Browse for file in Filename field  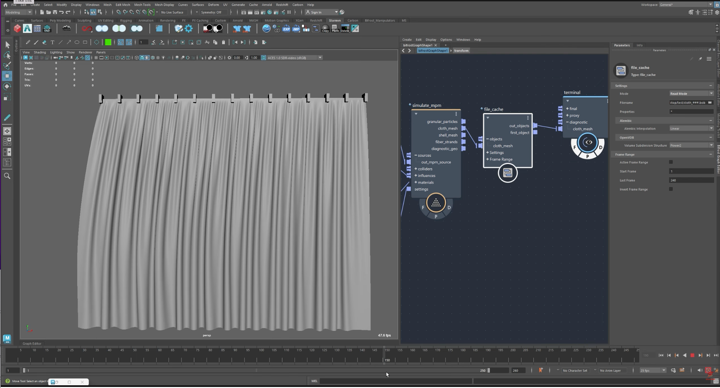710,102
